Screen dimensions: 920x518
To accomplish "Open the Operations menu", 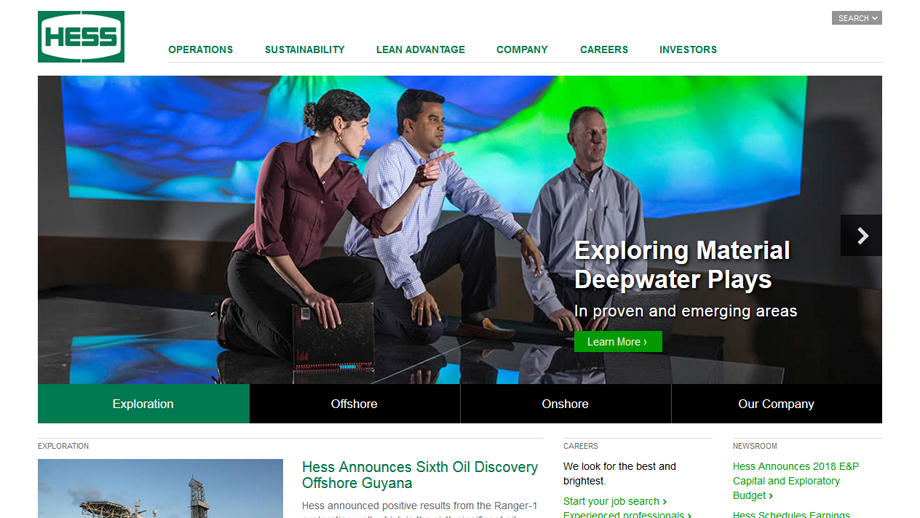I will 200,49.
